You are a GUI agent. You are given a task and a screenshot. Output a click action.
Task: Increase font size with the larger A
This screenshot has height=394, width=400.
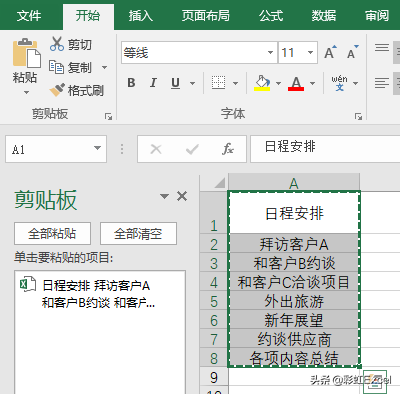coord(330,52)
